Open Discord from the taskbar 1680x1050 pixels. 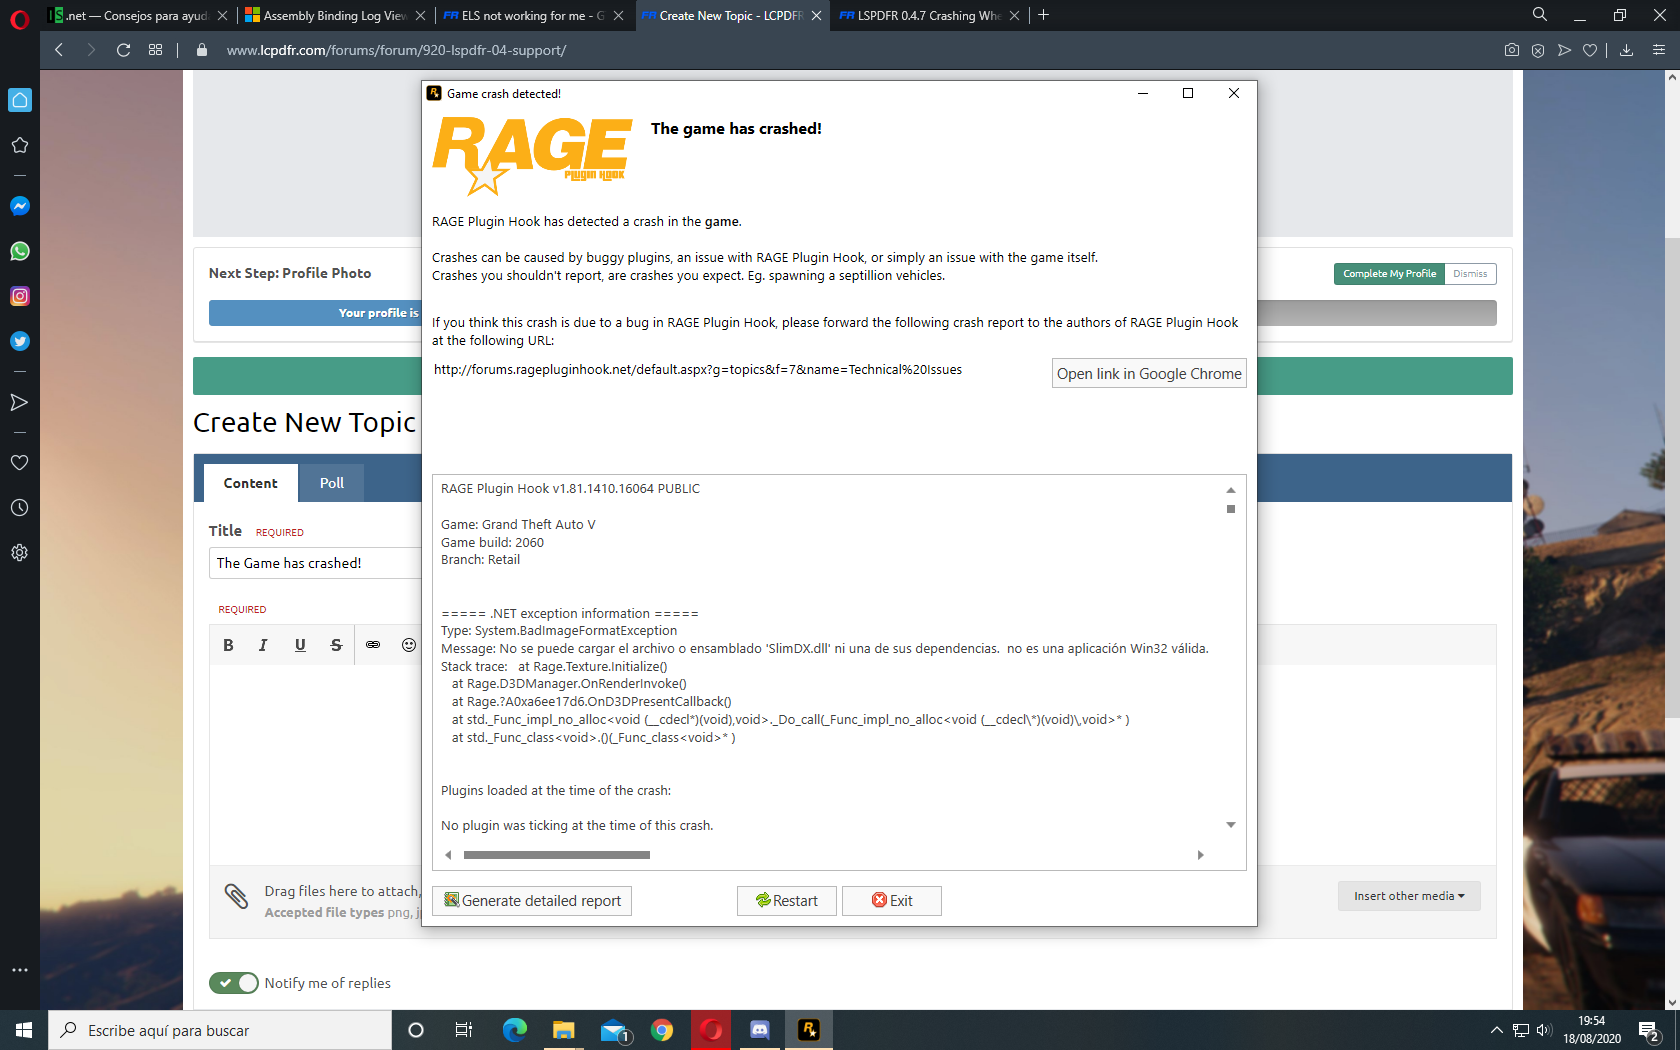point(760,1030)
